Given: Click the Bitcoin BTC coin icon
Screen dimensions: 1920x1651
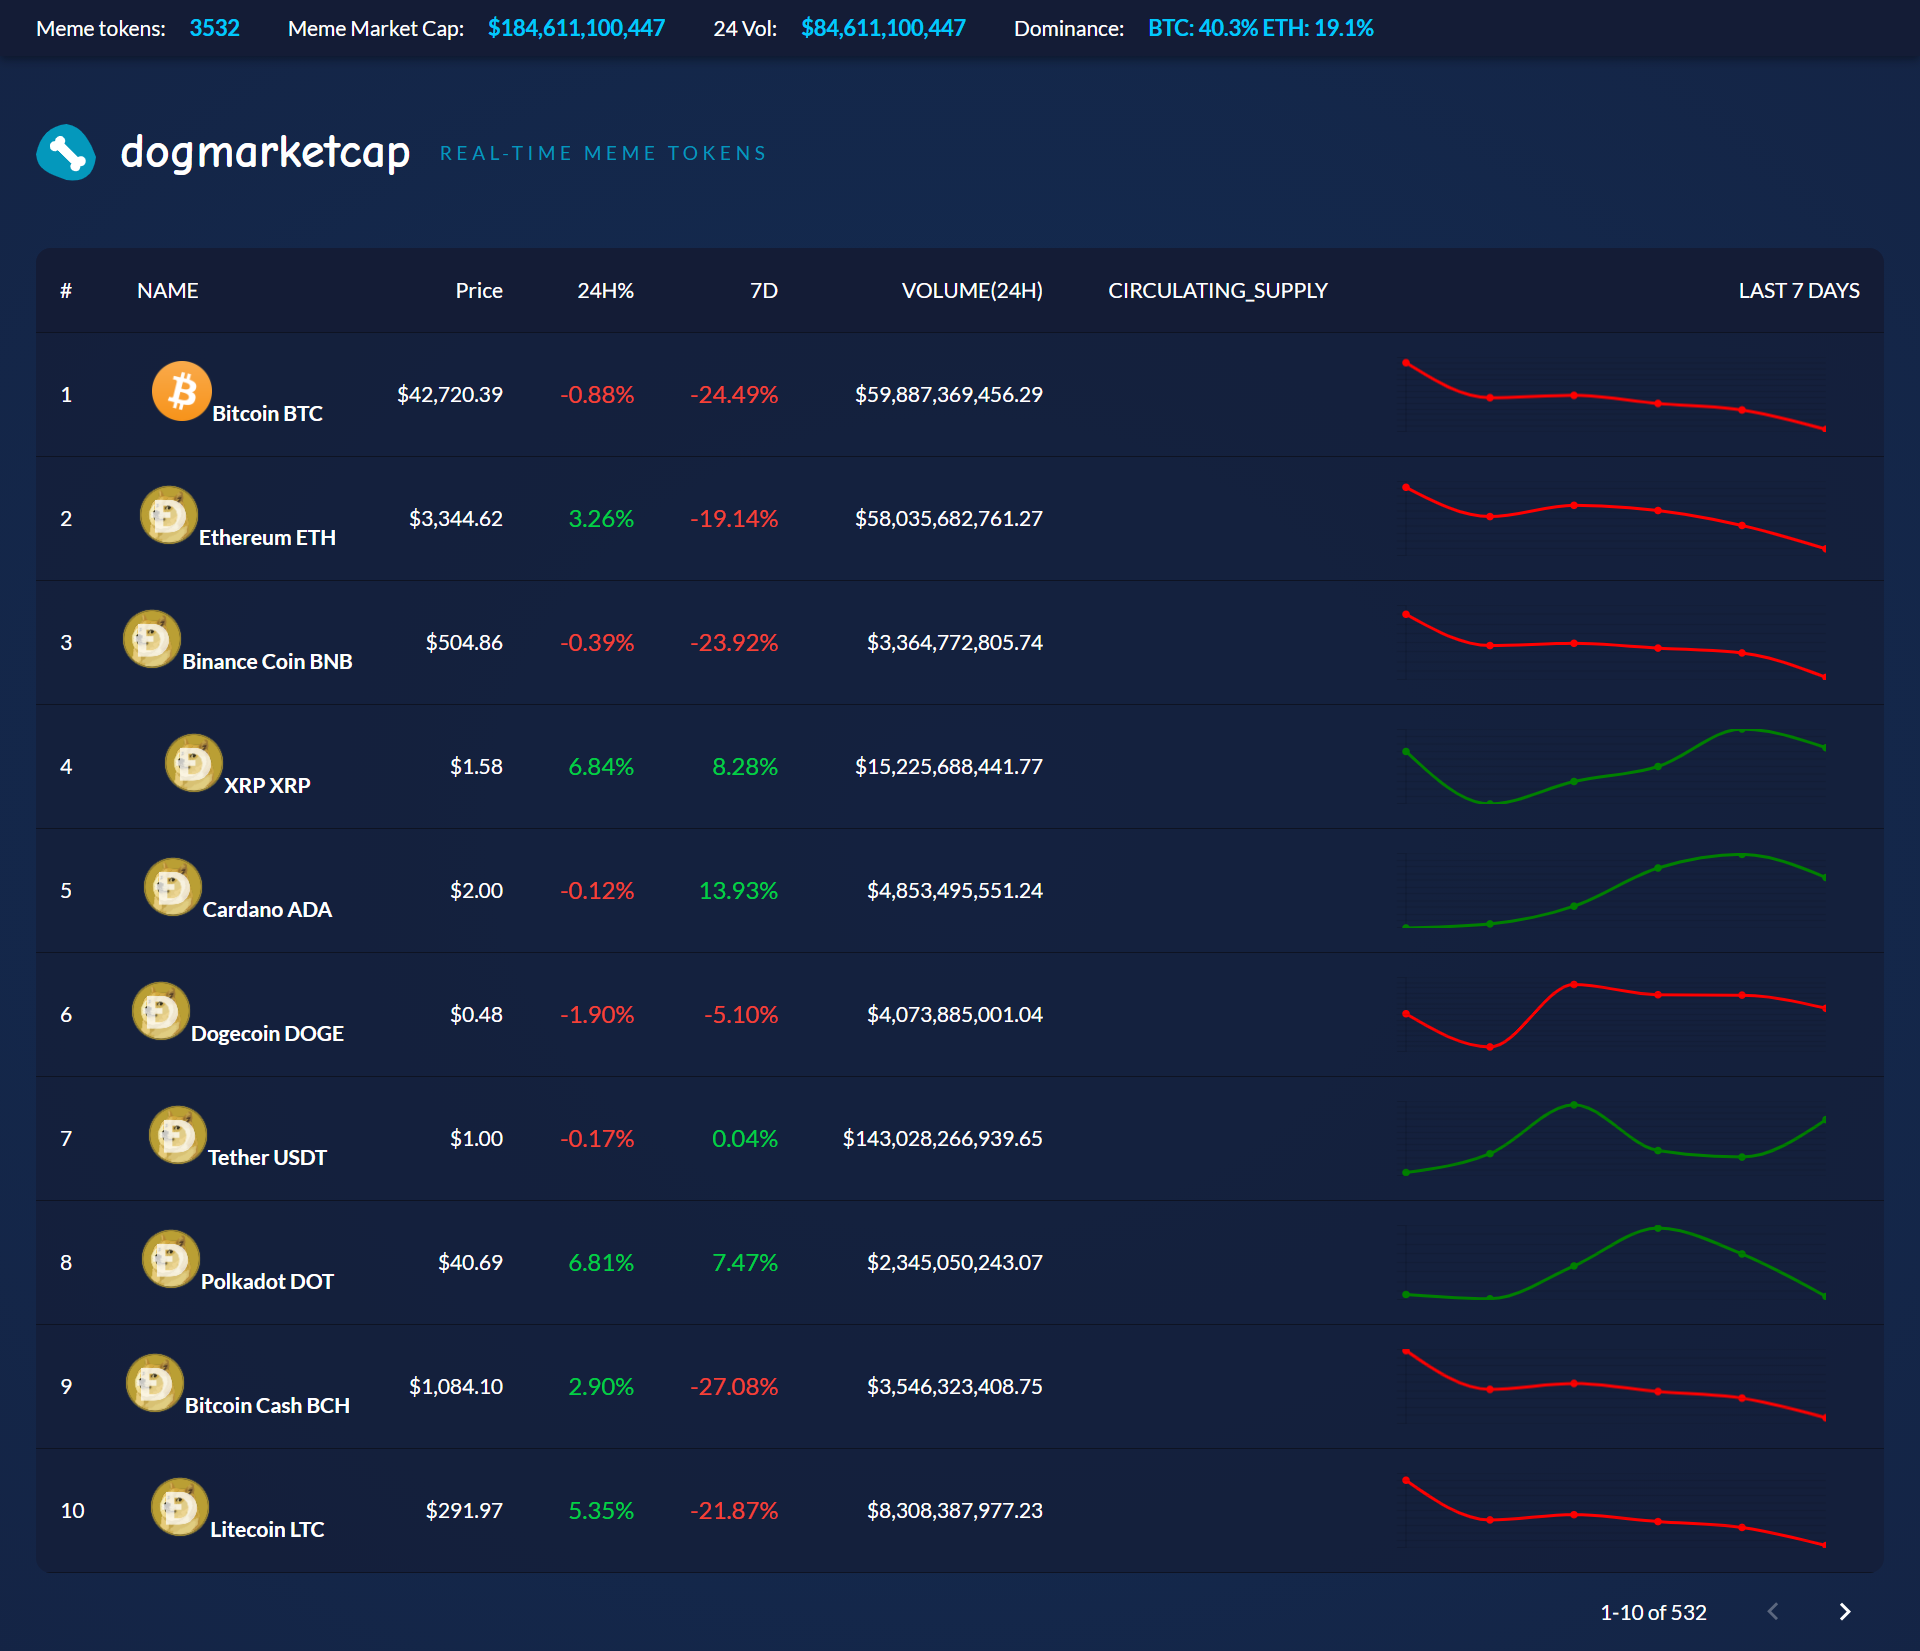Looking at the screenshot, I should pyautogui.click(x=181, y=391).
